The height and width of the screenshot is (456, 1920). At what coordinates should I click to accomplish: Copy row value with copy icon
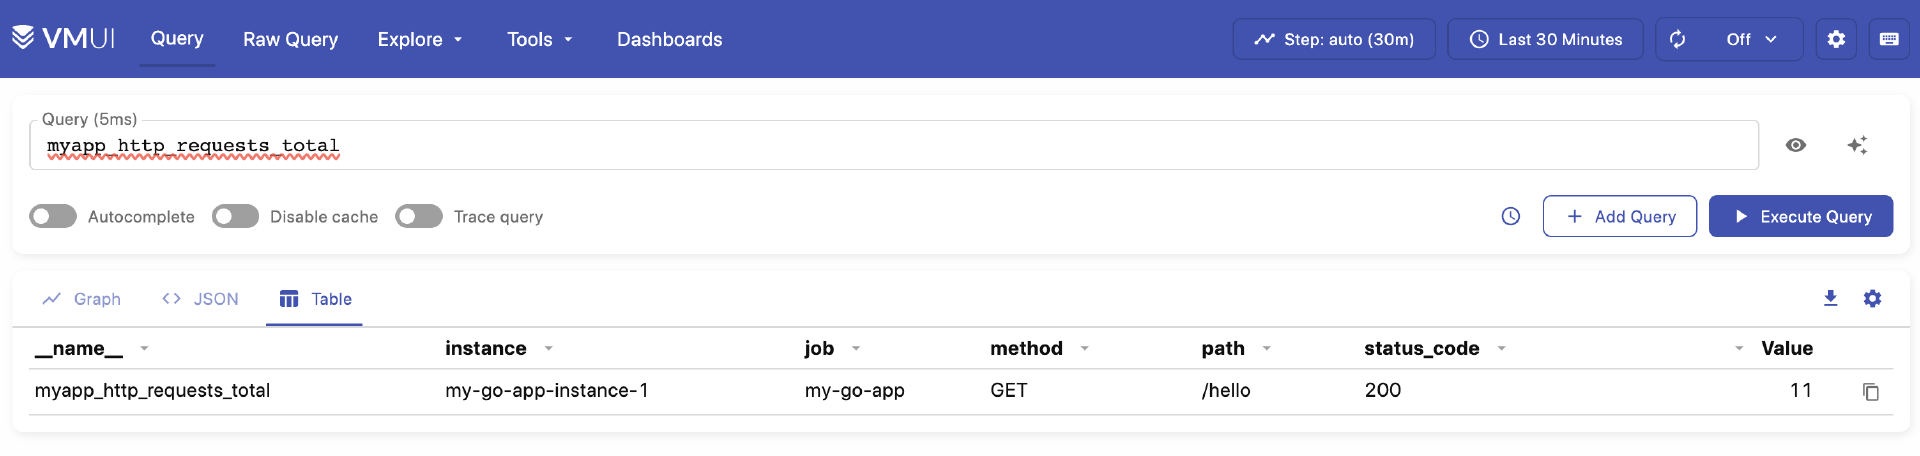tap(1870, 392)
